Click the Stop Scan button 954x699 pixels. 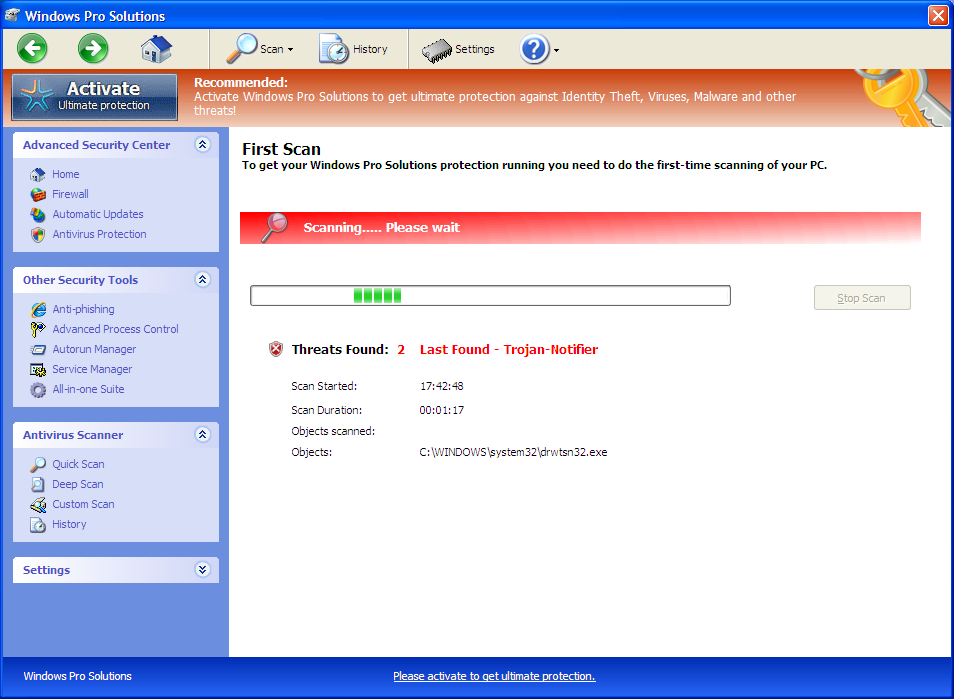pyautogui.click(x=862, y=298)
